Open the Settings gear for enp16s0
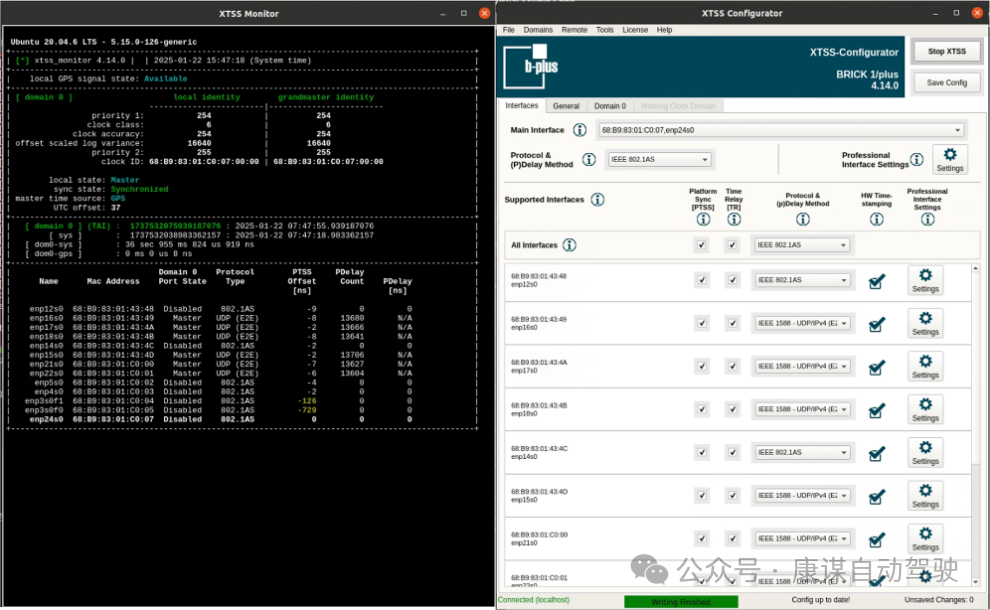The width and height of the screenshot is (990, 610). 925,323
